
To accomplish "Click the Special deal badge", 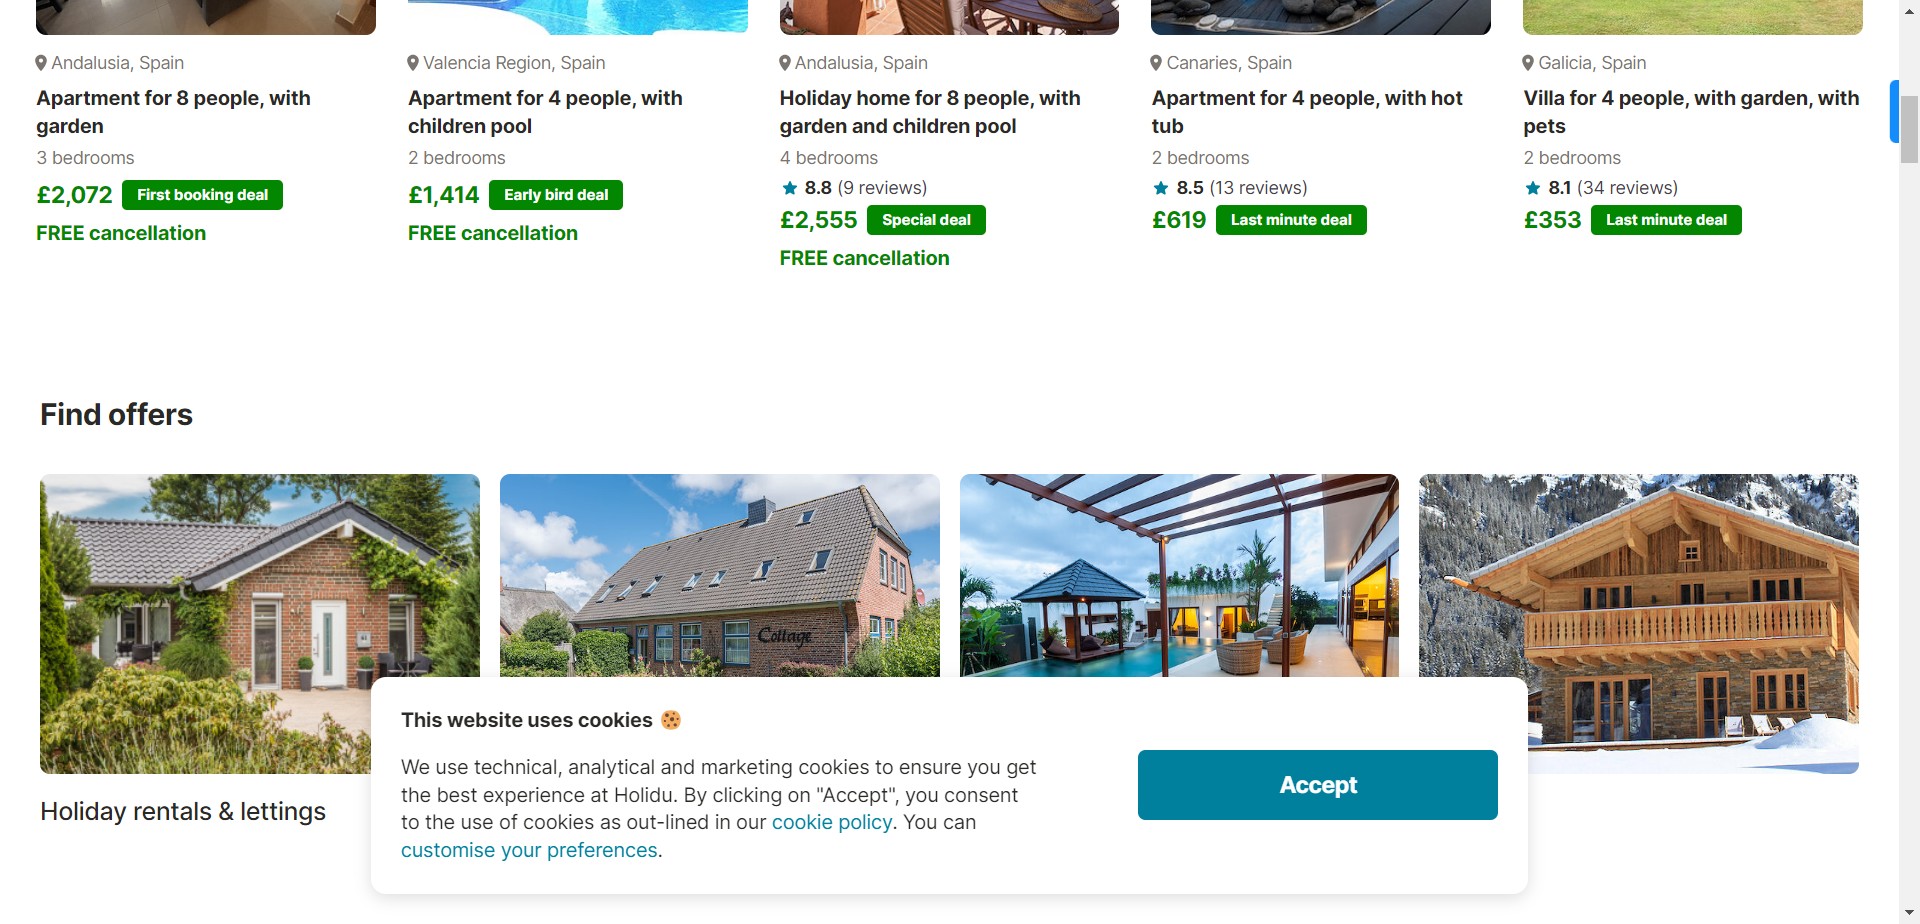I will coord(926,220).
